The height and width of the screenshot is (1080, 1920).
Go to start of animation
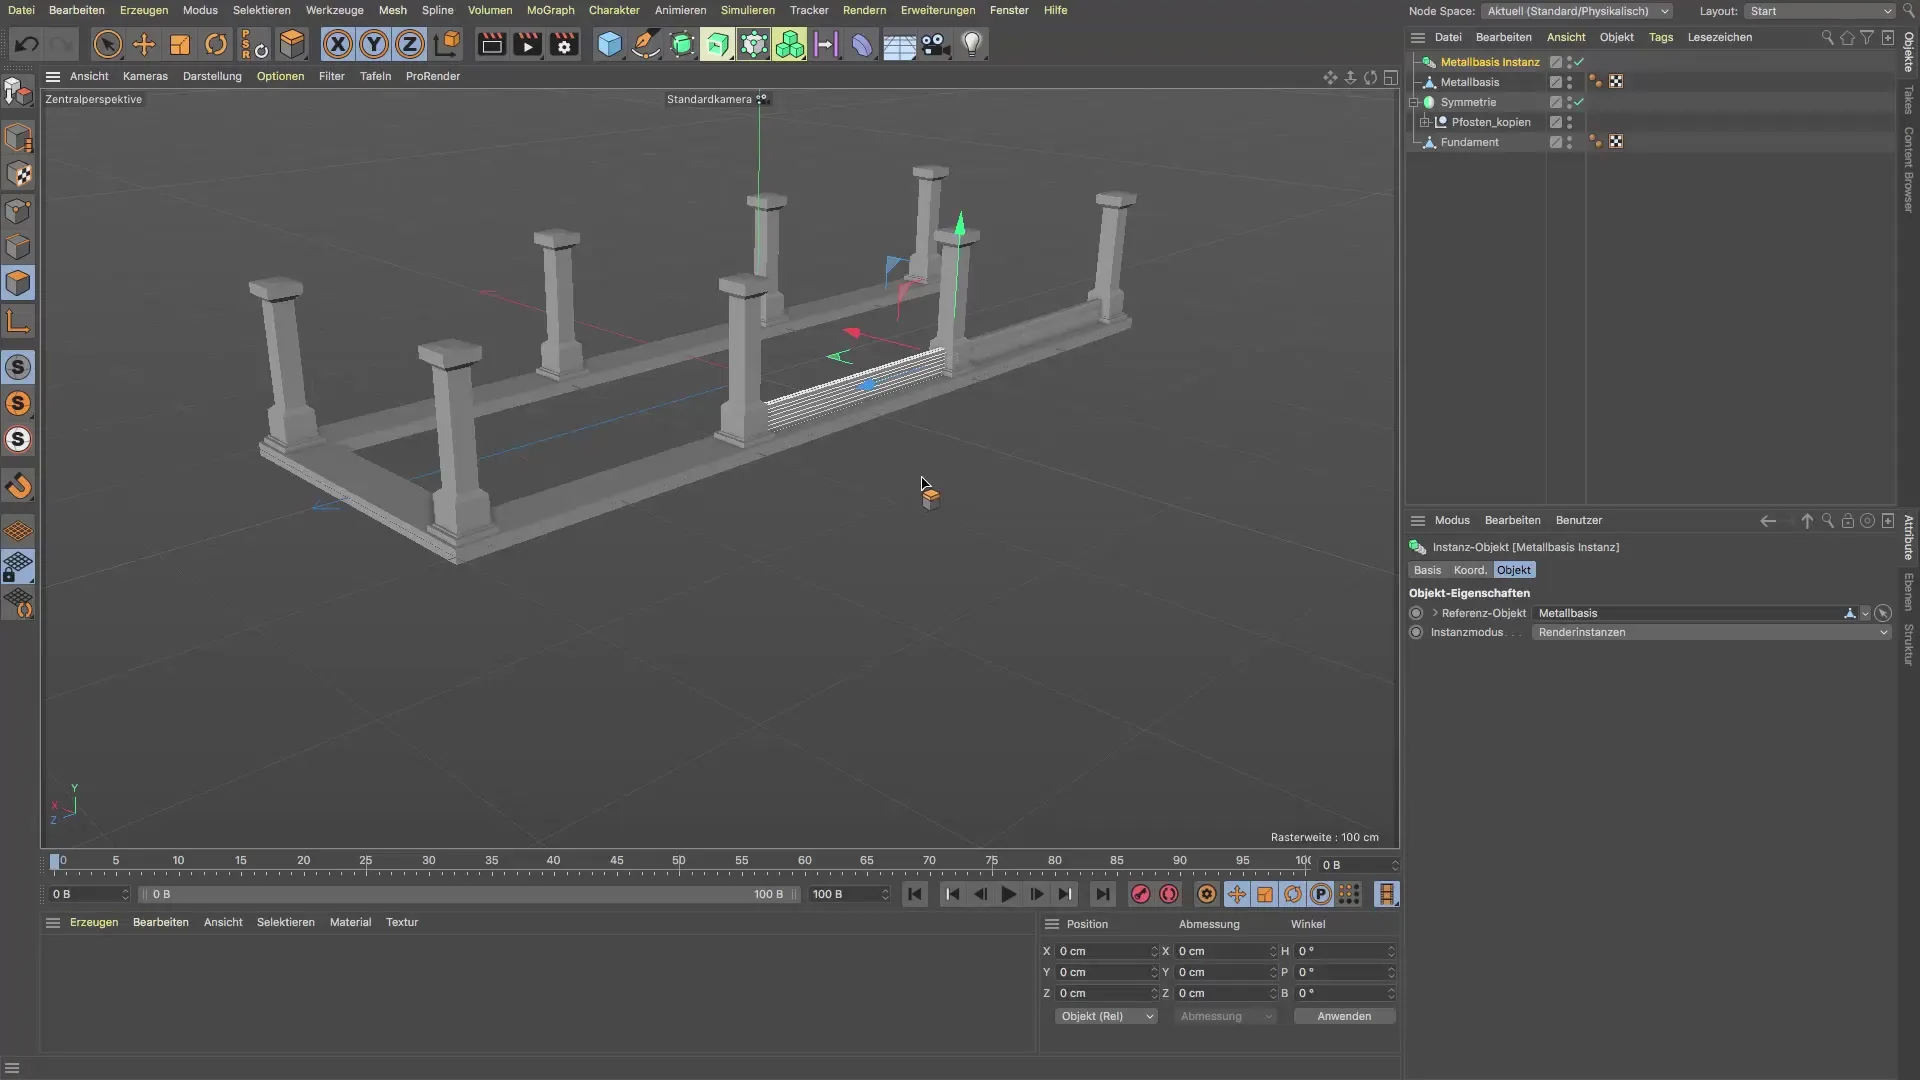click(x=914, y=894)
